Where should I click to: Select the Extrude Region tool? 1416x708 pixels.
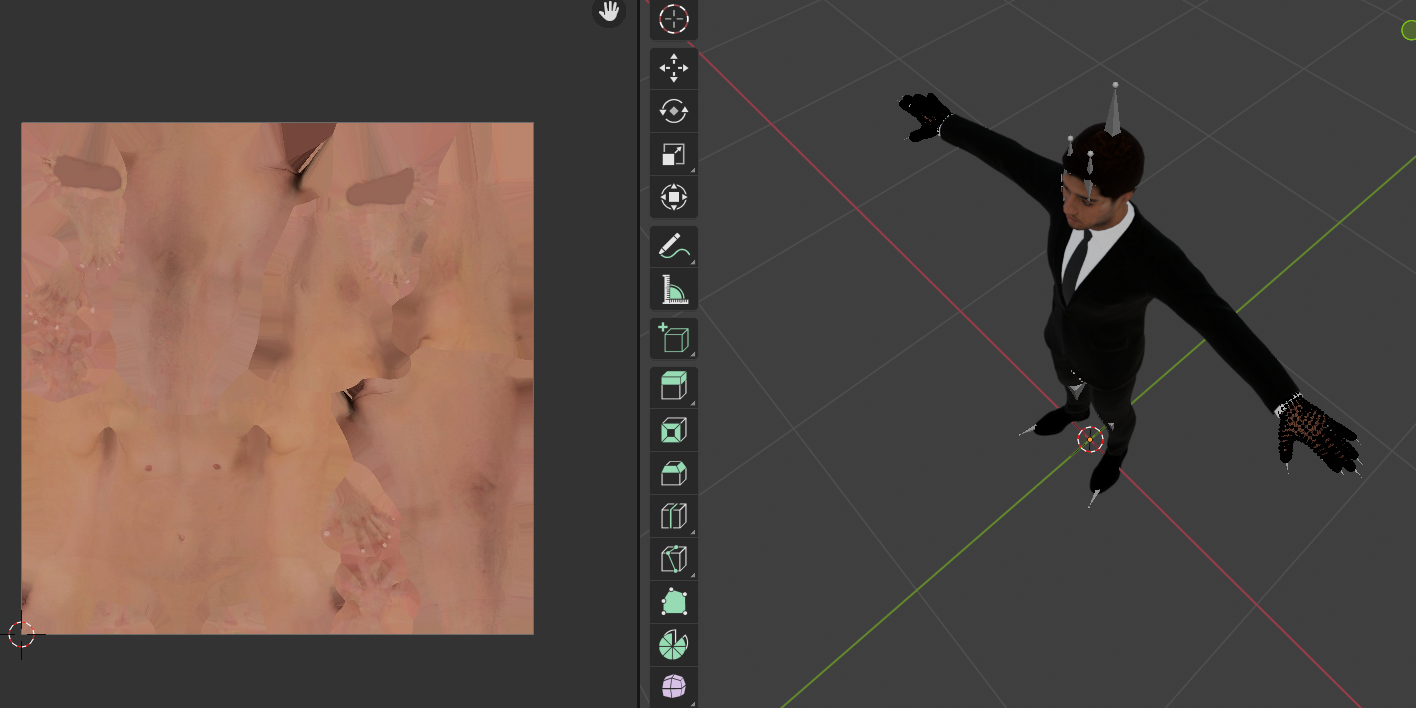tap(674, 387)
